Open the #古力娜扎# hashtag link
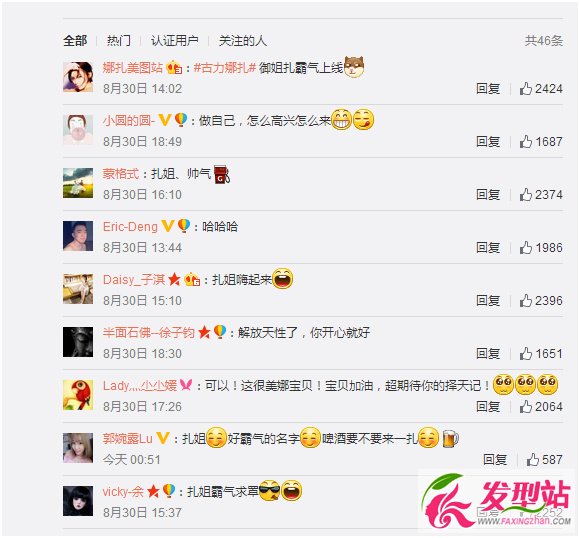580x538 pixels. 225,68
